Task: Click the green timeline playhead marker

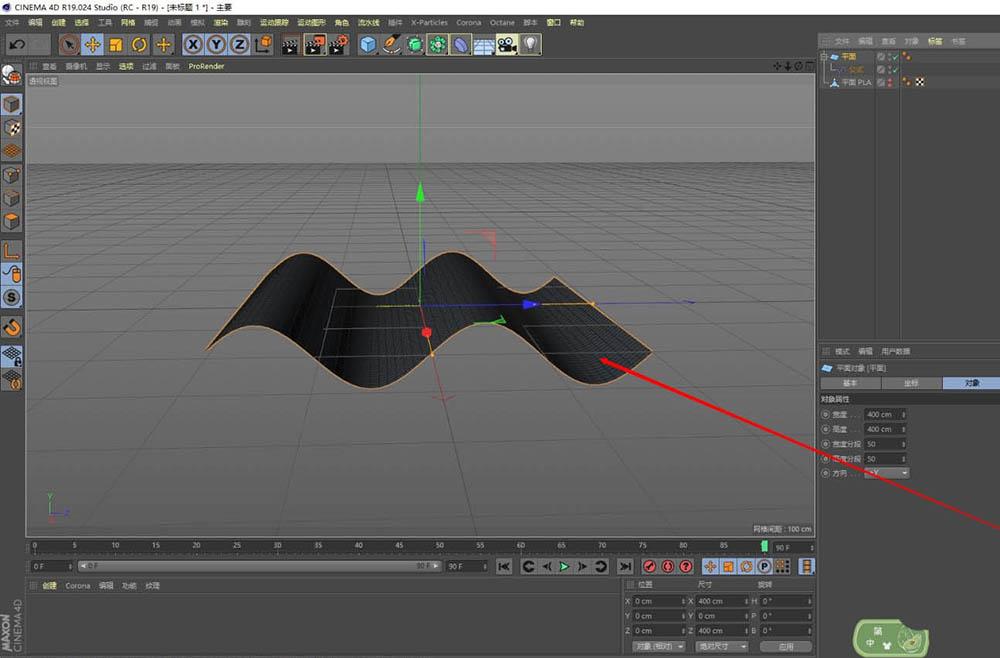Action: 765,546
